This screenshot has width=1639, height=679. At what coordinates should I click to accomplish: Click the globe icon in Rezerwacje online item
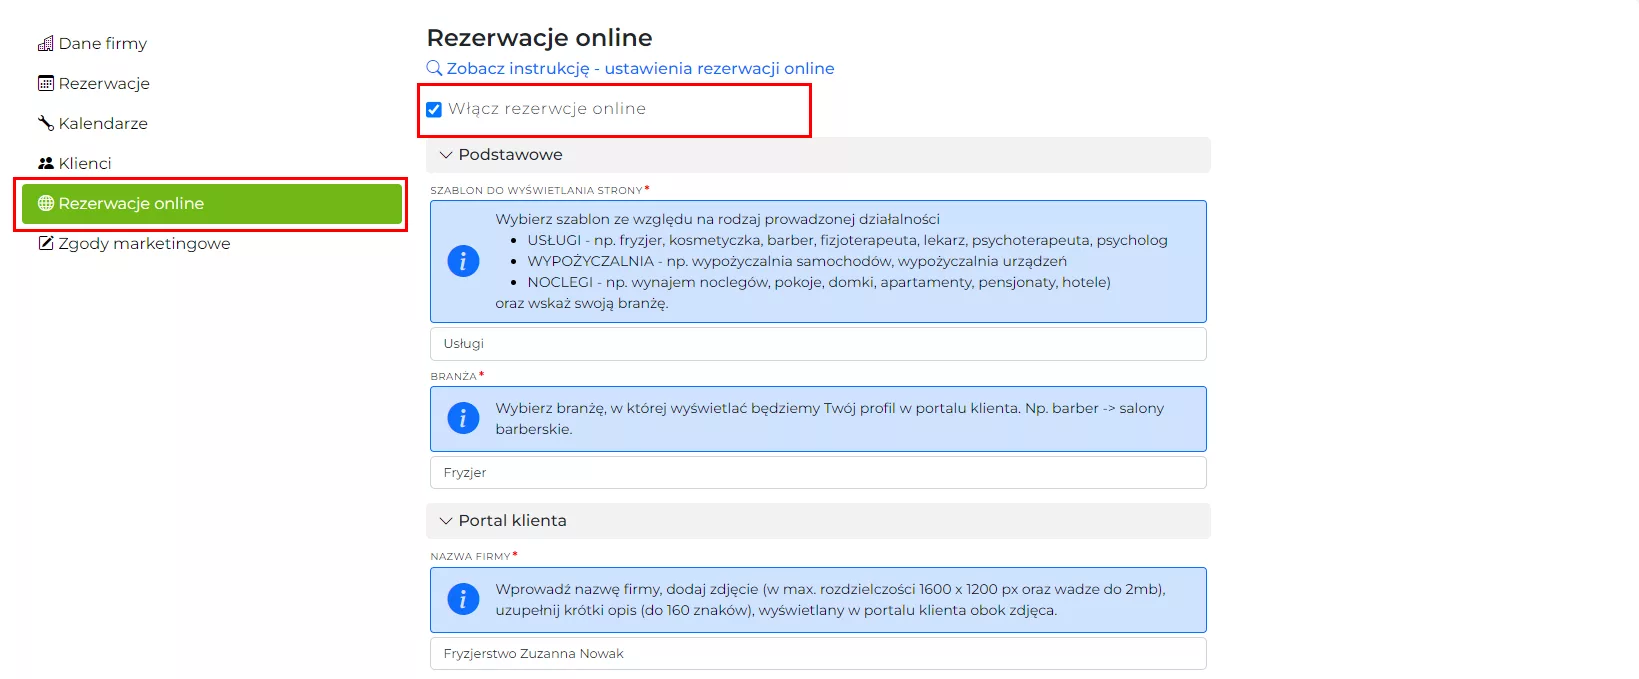[x=45, y=204]
